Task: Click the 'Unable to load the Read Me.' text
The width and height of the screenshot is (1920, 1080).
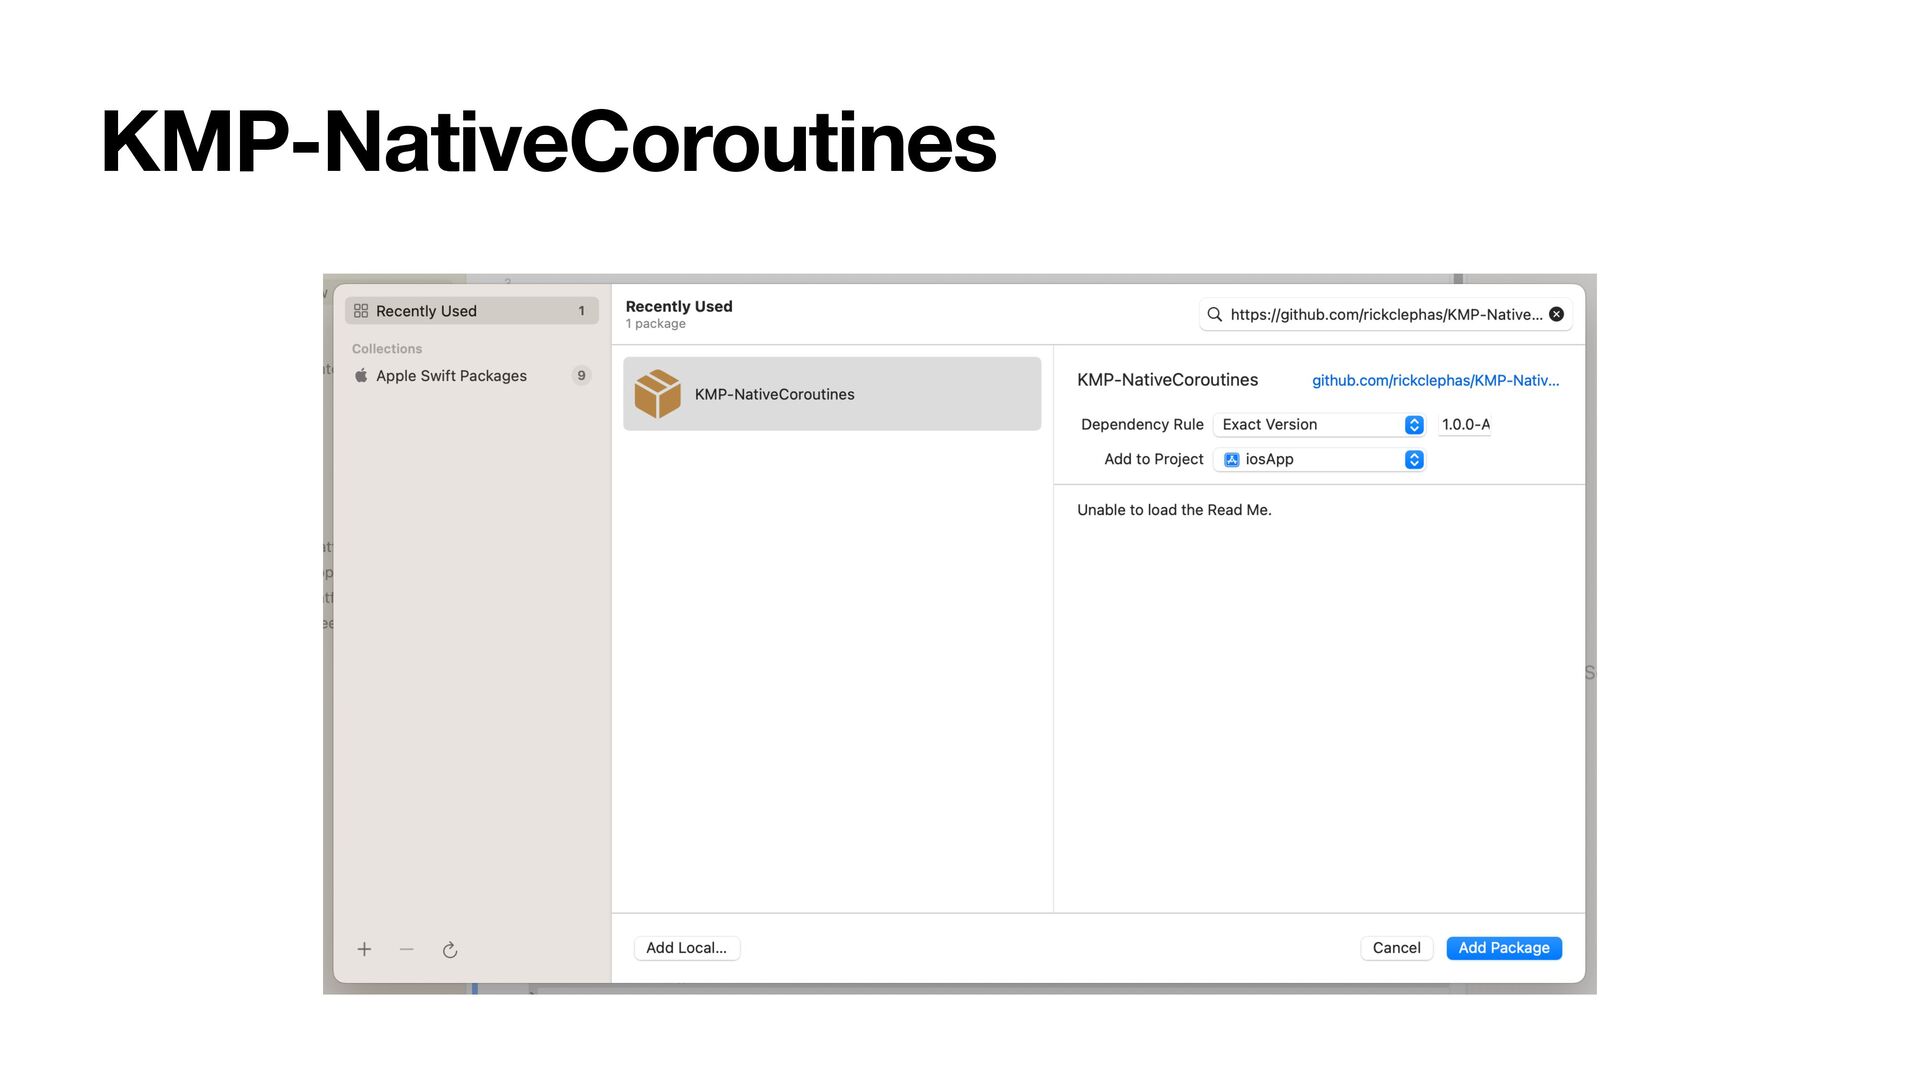Action: click(x=1174, y=510)
